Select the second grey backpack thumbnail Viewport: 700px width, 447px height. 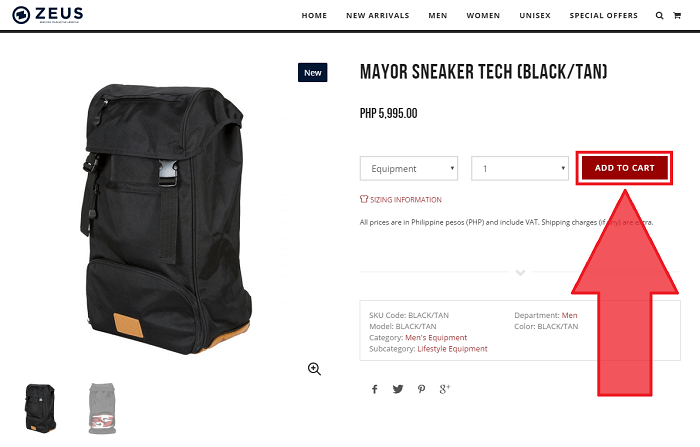coord(102,408)
